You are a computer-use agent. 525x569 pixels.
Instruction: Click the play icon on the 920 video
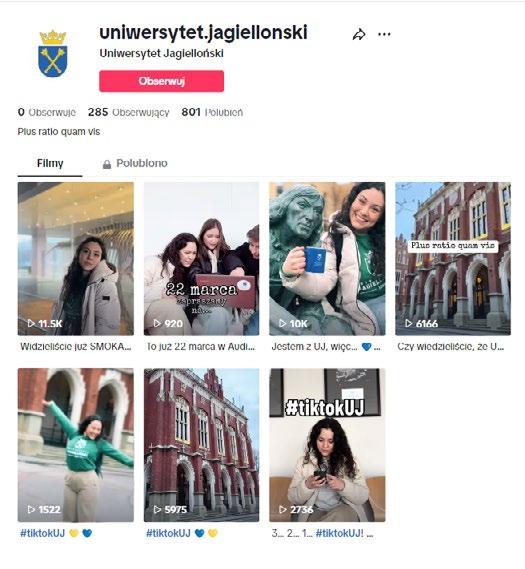157,323
